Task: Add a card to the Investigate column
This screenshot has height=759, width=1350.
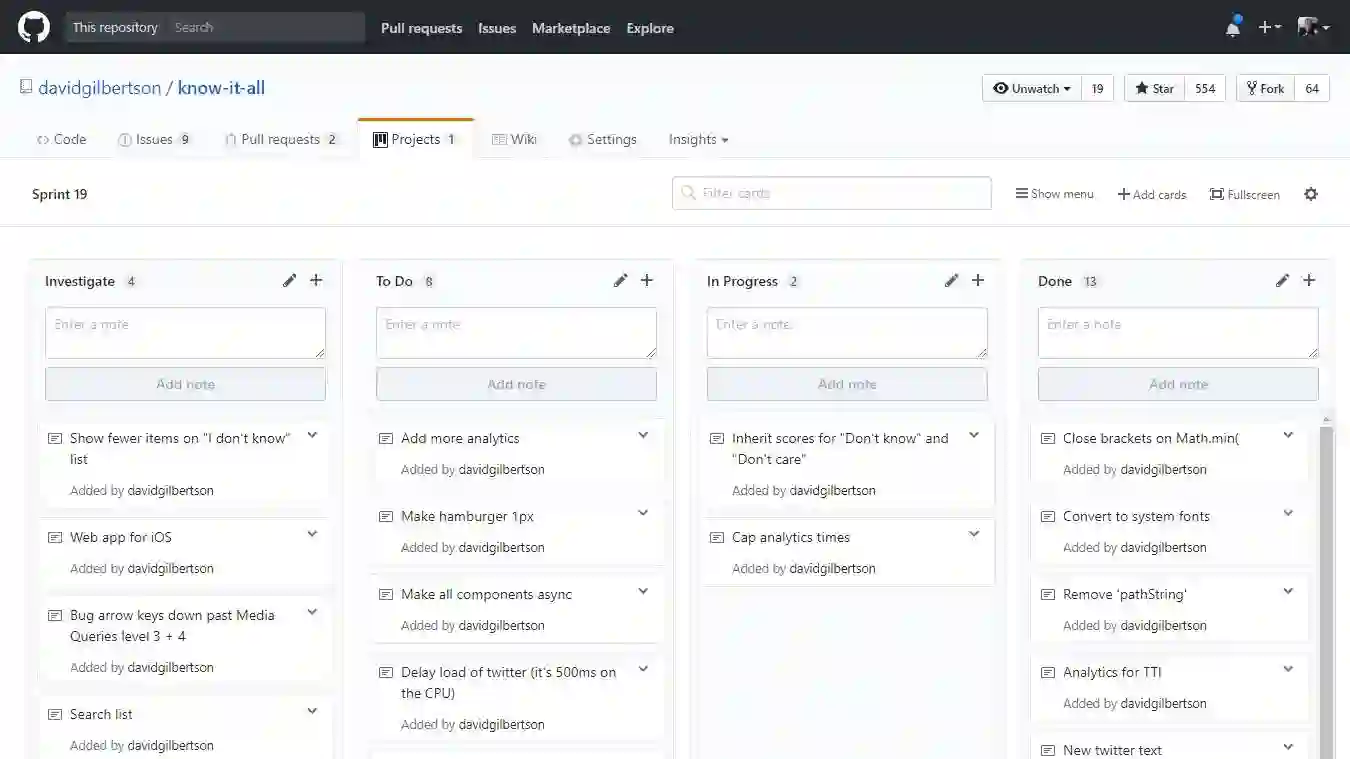Action: coord(316,281)
